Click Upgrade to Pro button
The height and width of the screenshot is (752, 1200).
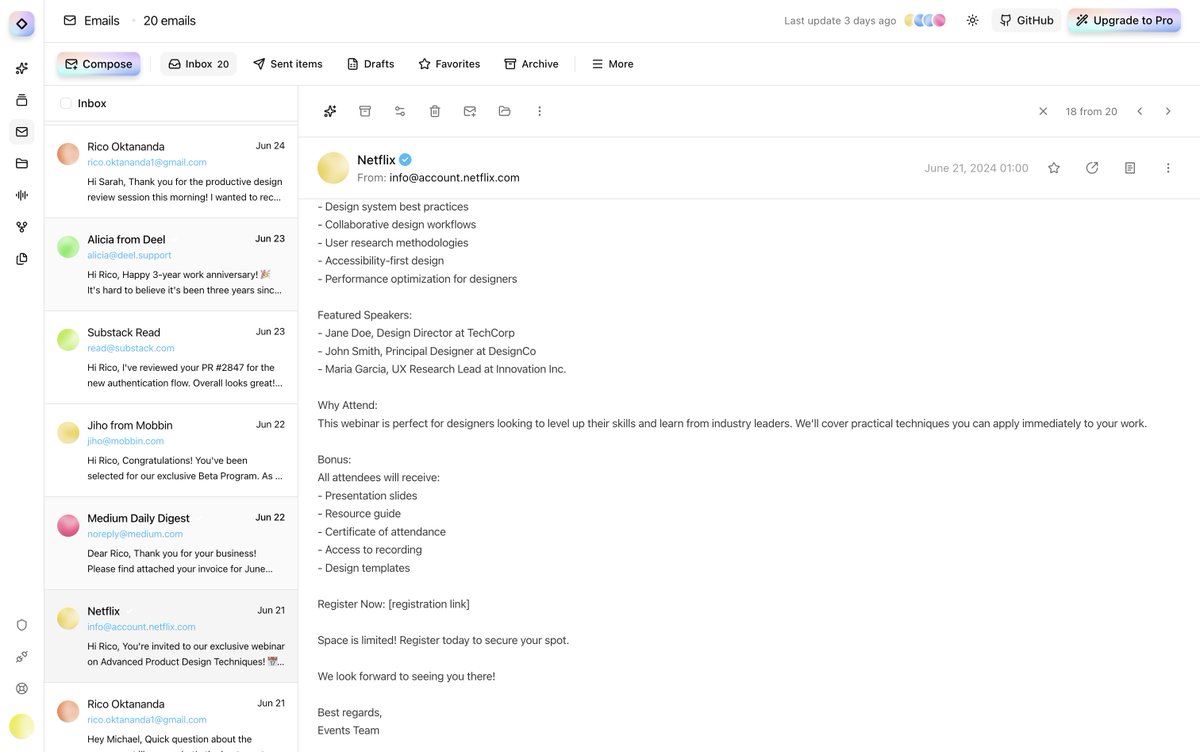tap(1125, 20)
